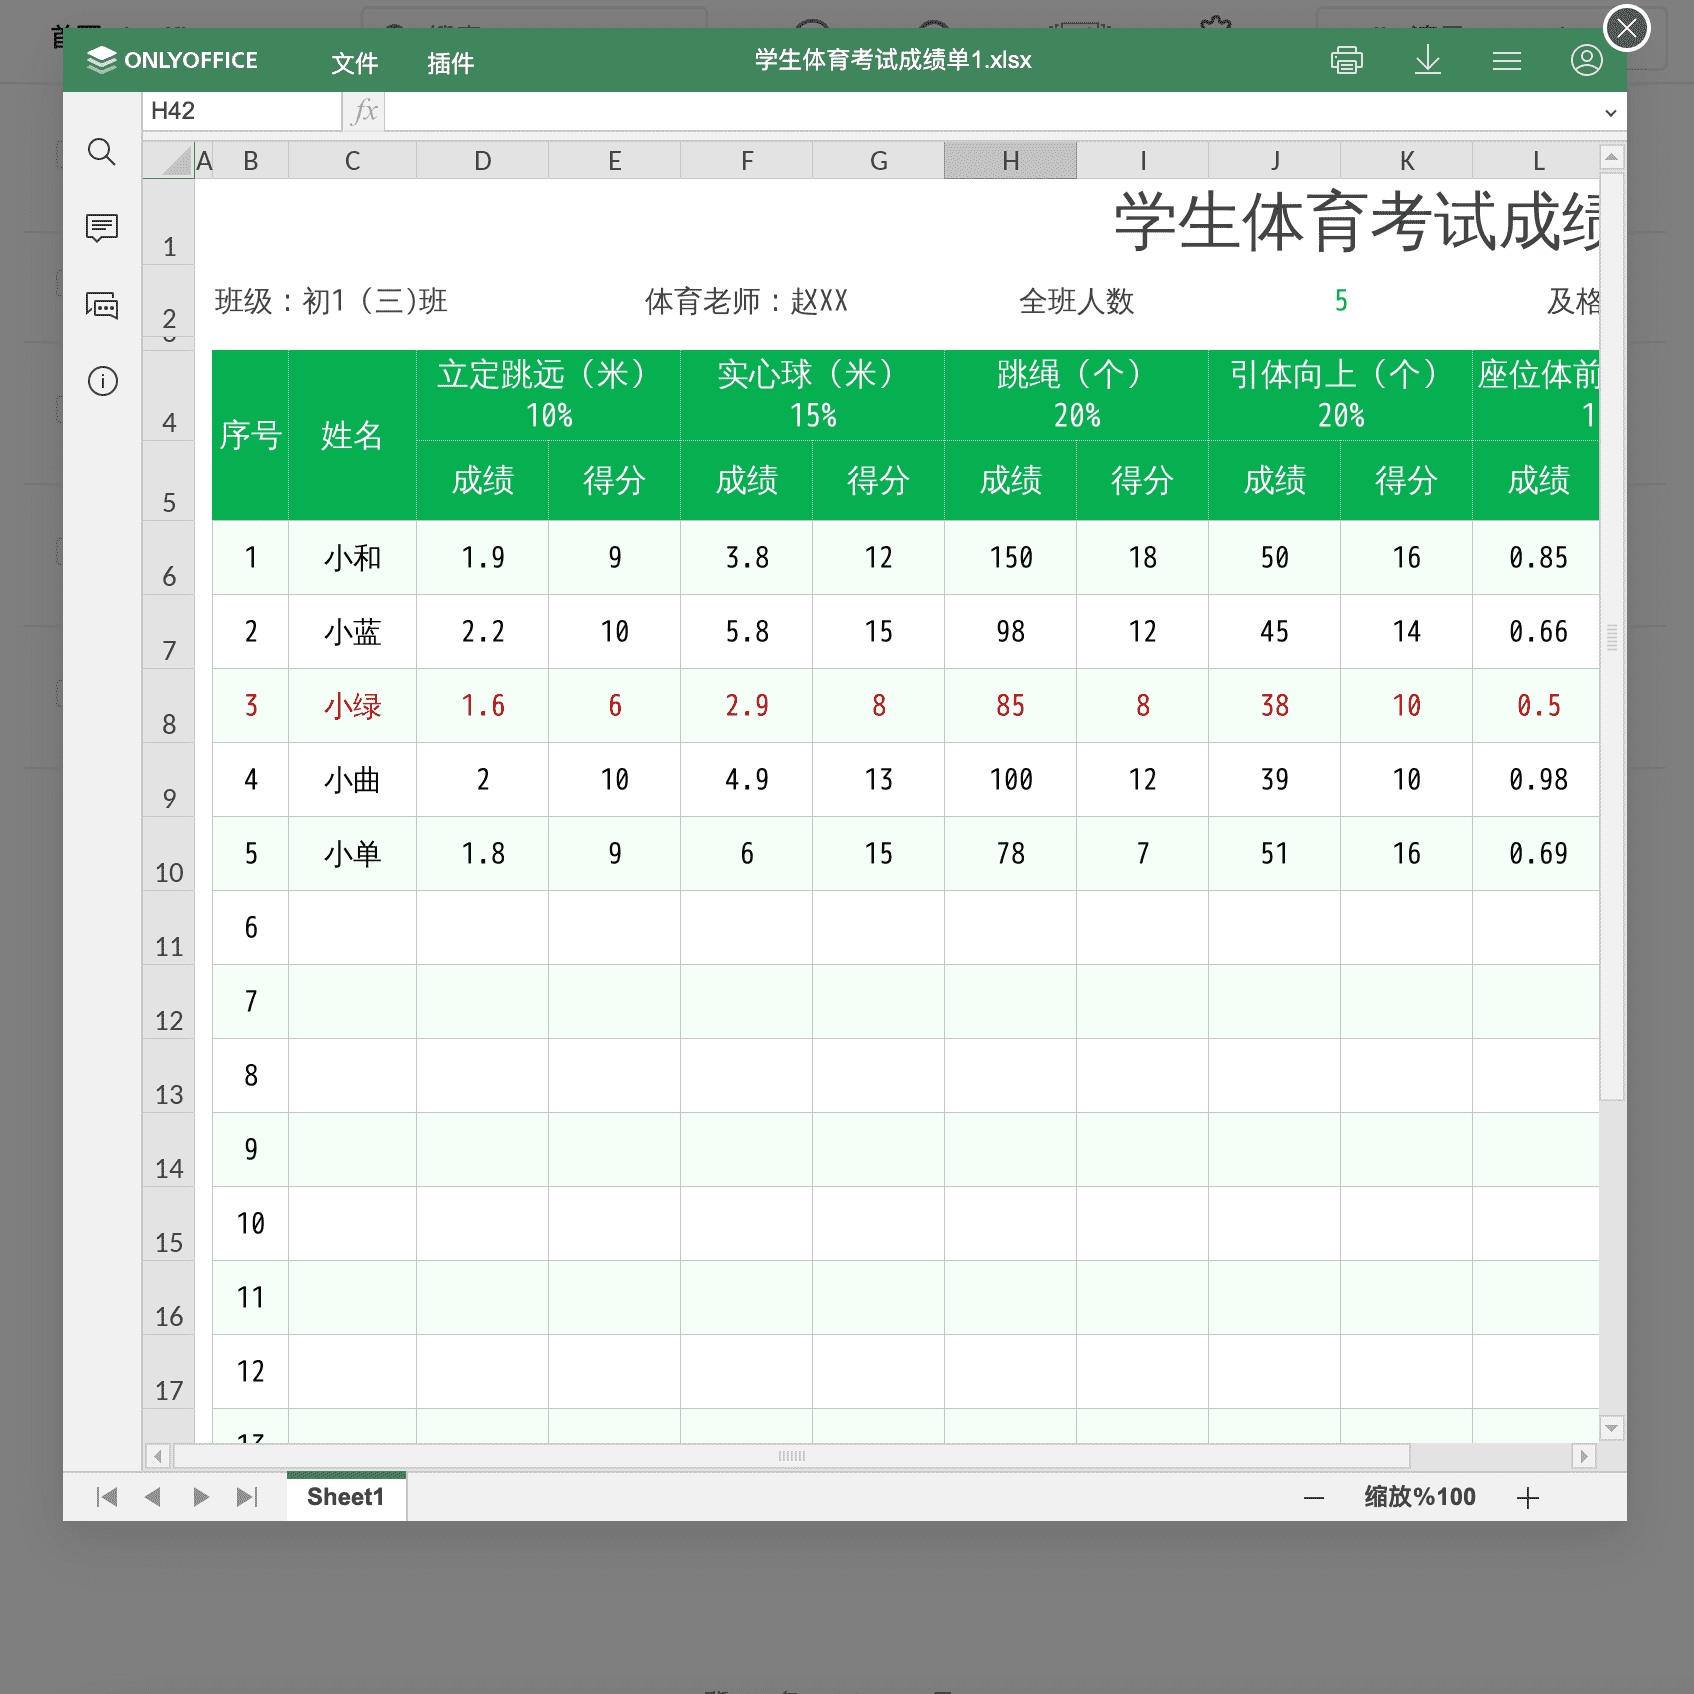Expand the formula bar with chevron
The image size is (1694, 1694).
[1610, 113]
